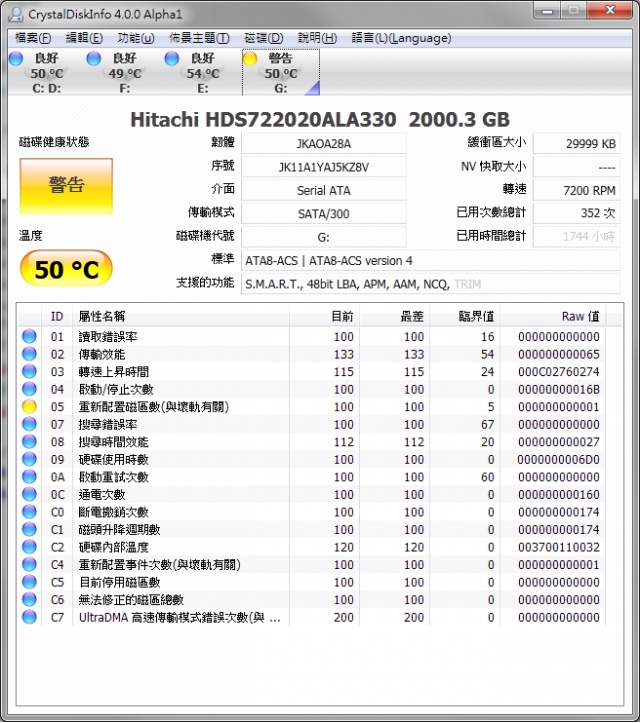The height and width of the screenshot is (723, 640).
Task: Click the 352 次 power-on count field
Action: point(576,213)
